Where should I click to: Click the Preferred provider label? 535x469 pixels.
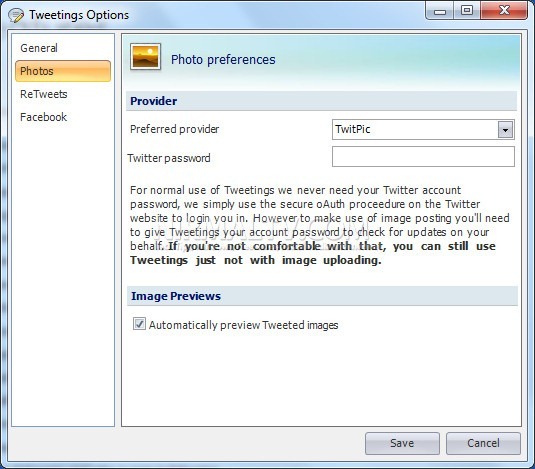coord(174,129)
